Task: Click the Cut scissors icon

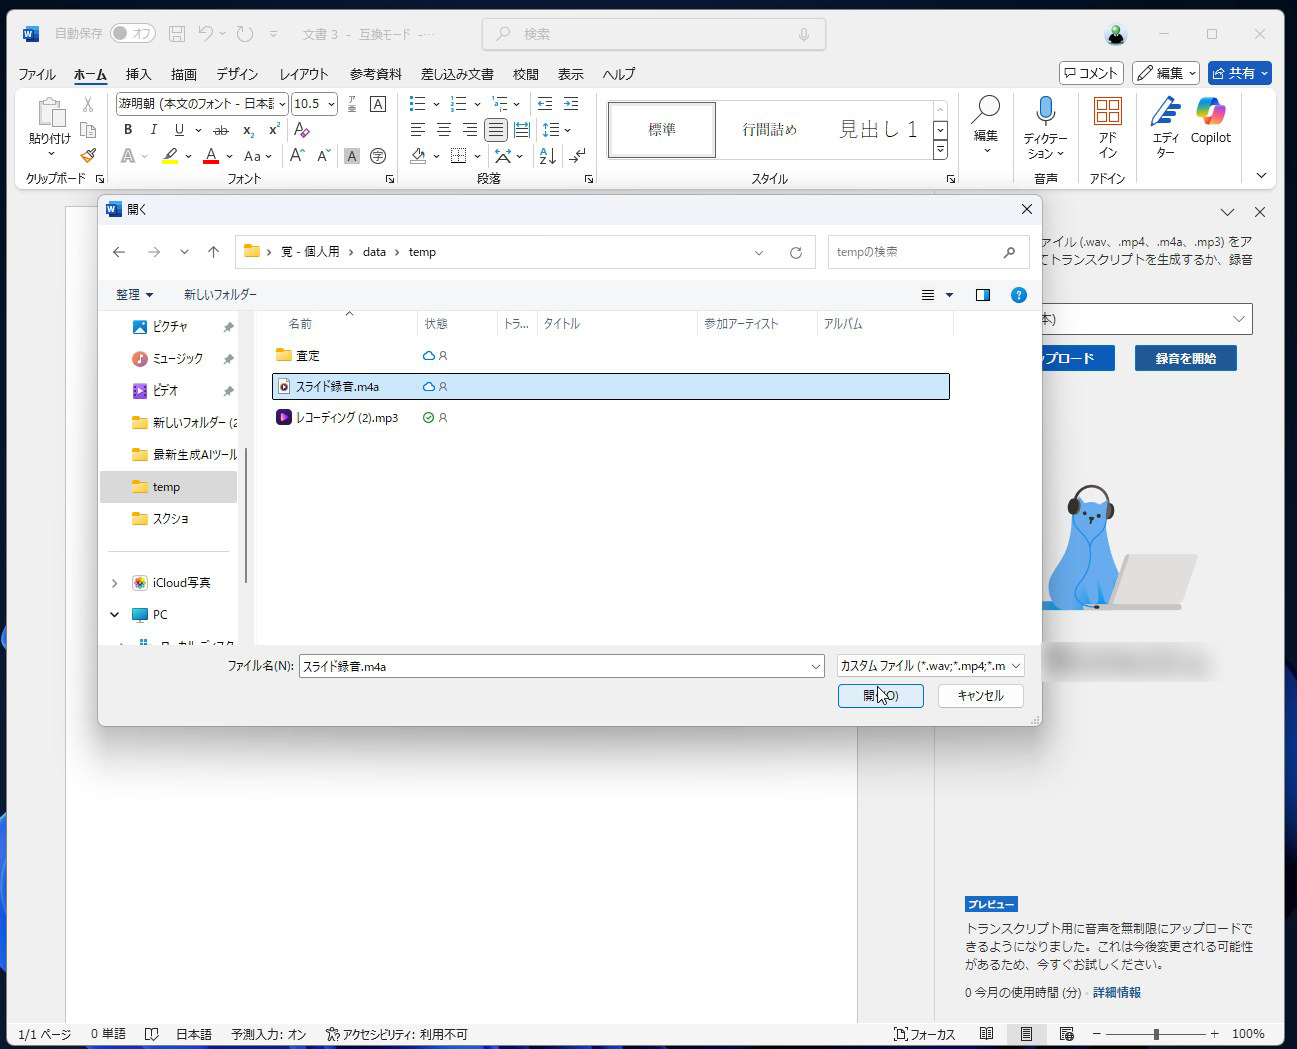Action: click(x=88, y=104)
